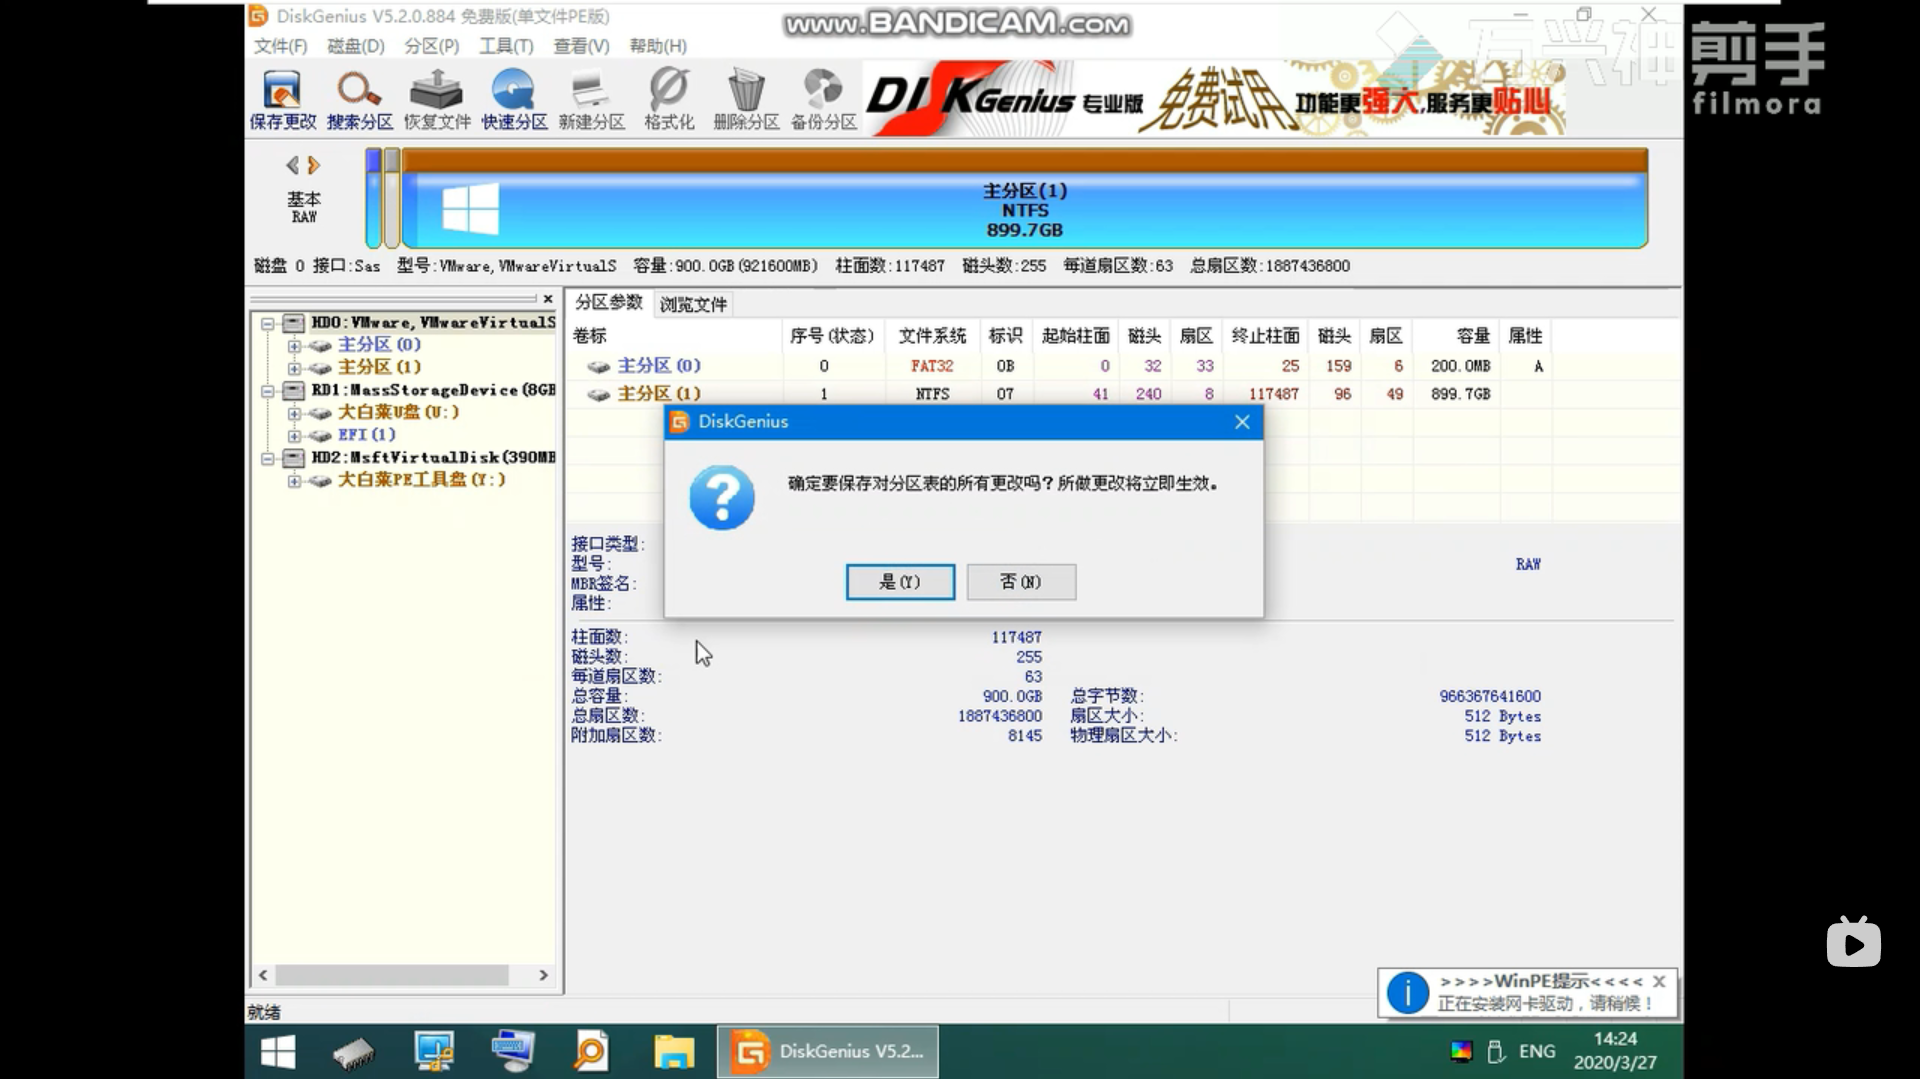
Task: Collapse the HD0 VMware disk tree node
Action: coord(268,323)
